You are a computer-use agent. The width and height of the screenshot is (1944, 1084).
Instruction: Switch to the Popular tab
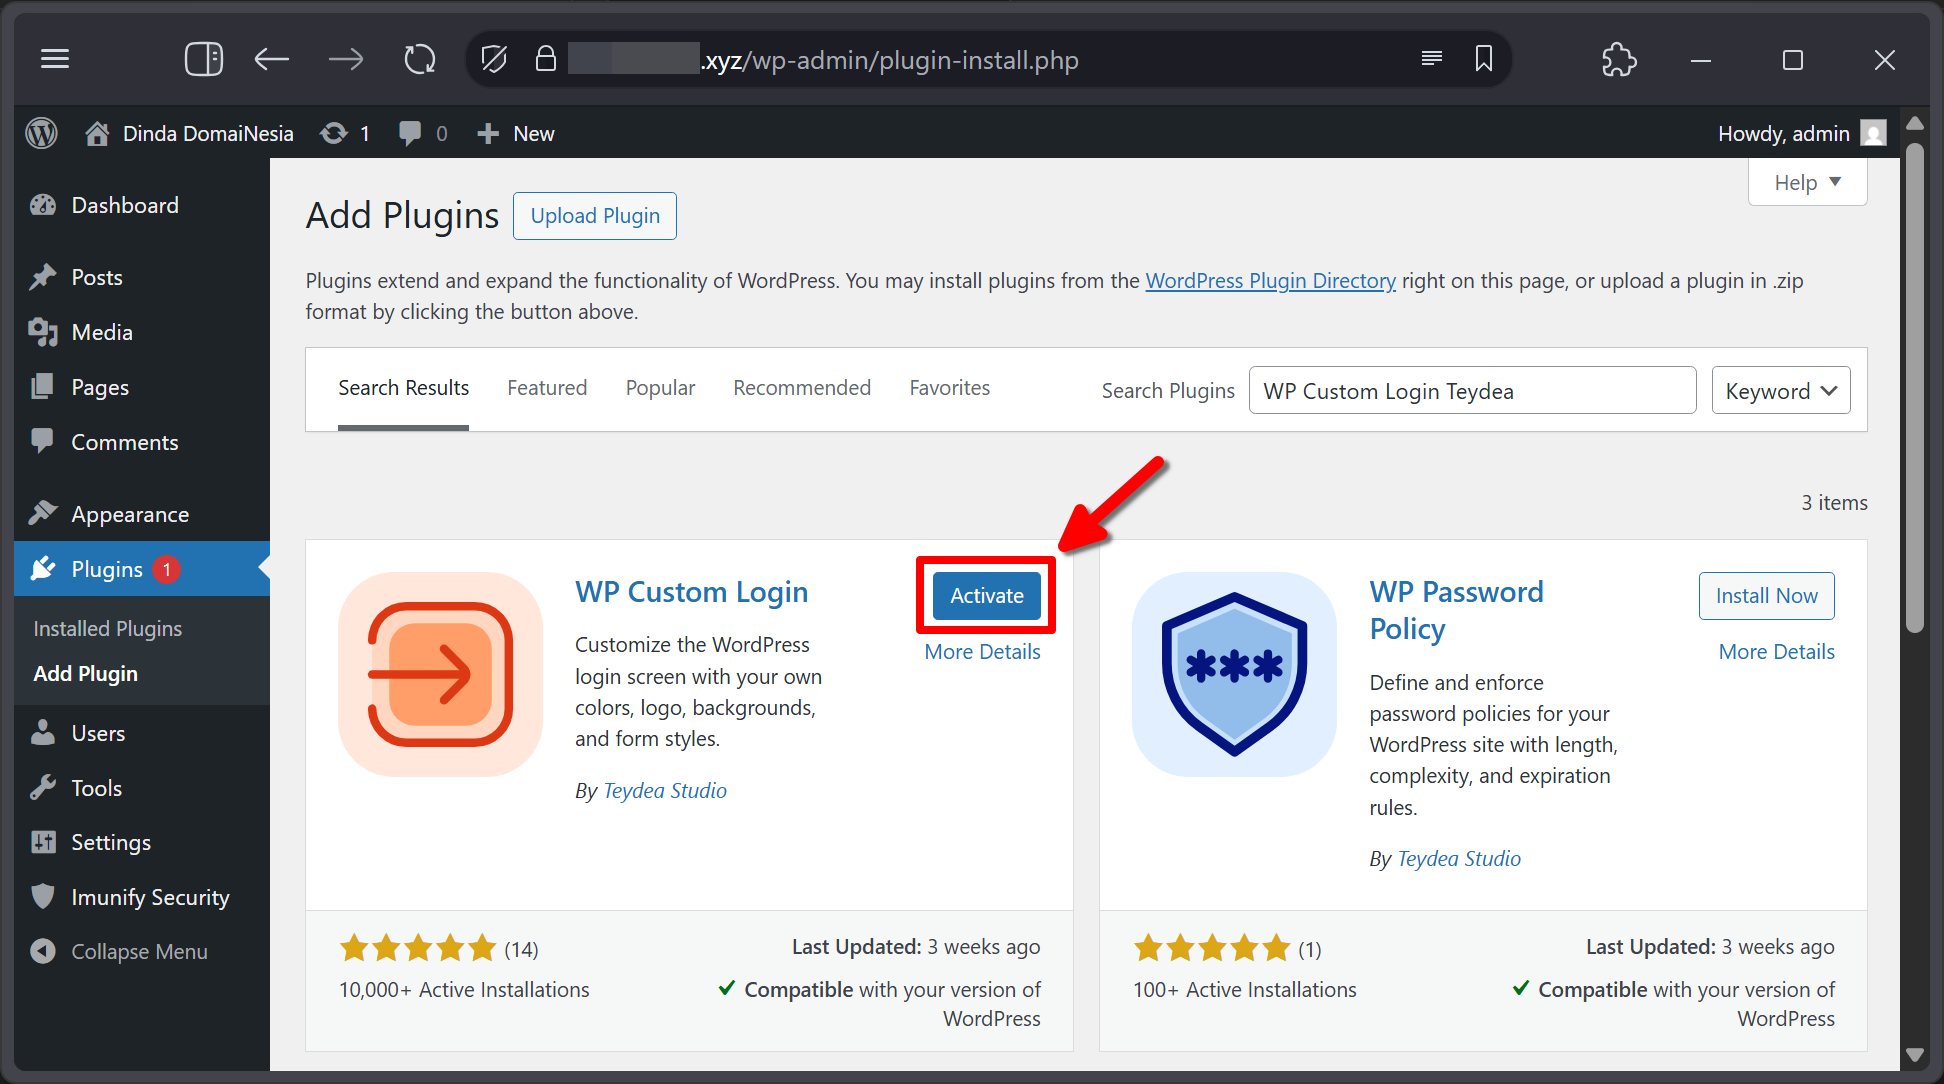(660, 388)
